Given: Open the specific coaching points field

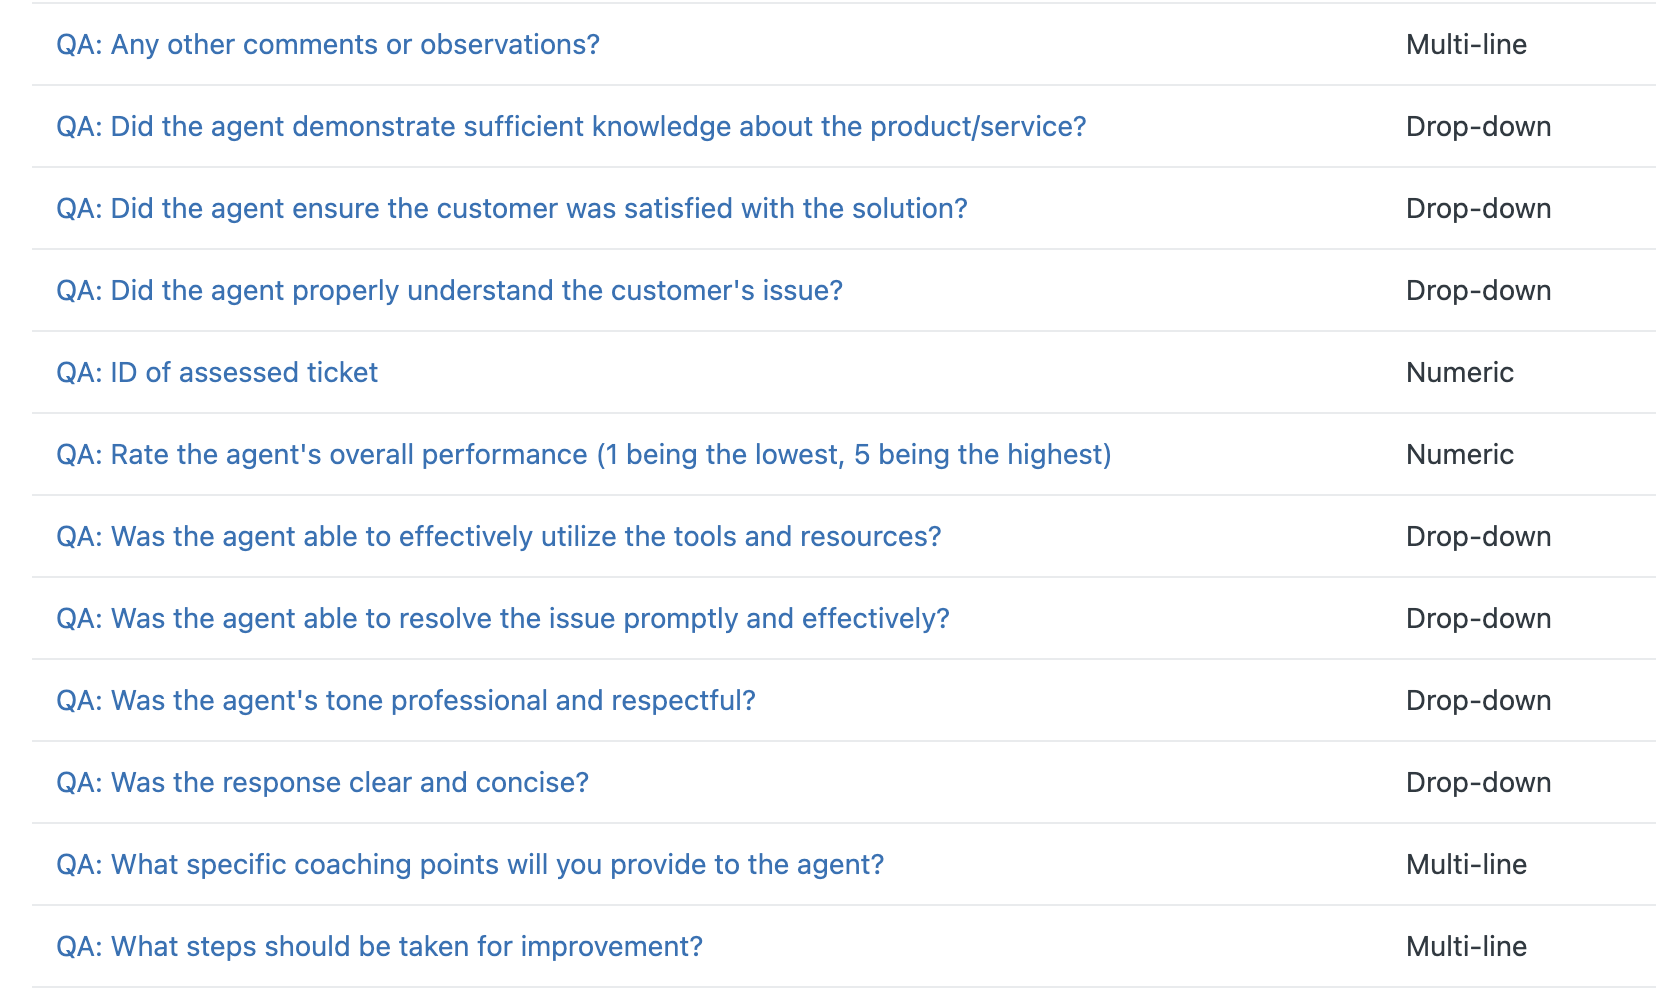Looking at the screenshot, I should [x=470, y=865].
